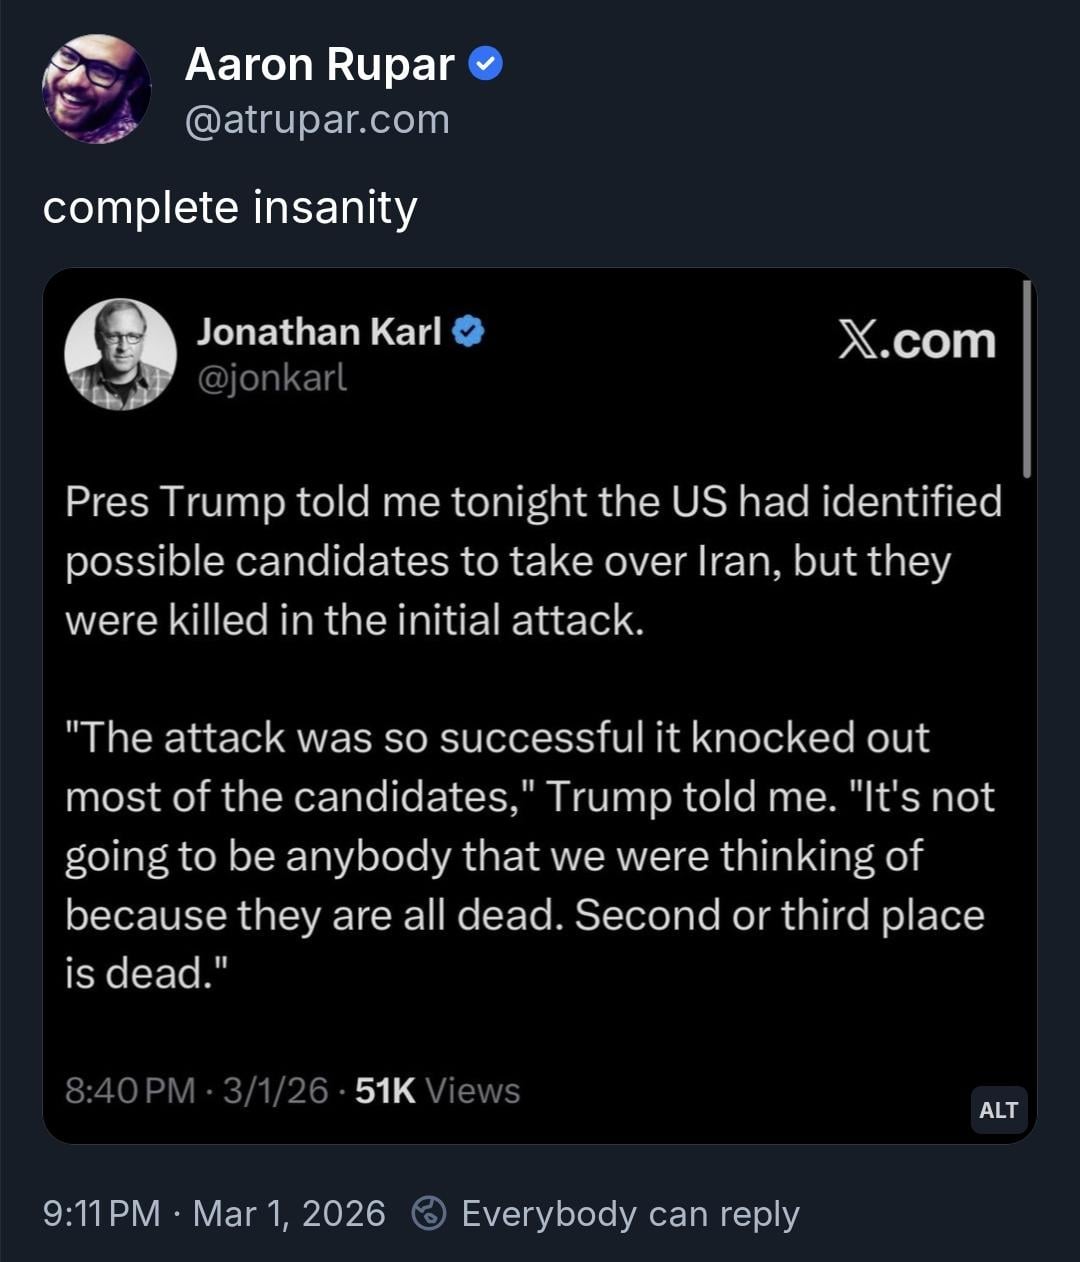
Task: Click the globe reply-settings icon
Action: [x=429, y=1213]
